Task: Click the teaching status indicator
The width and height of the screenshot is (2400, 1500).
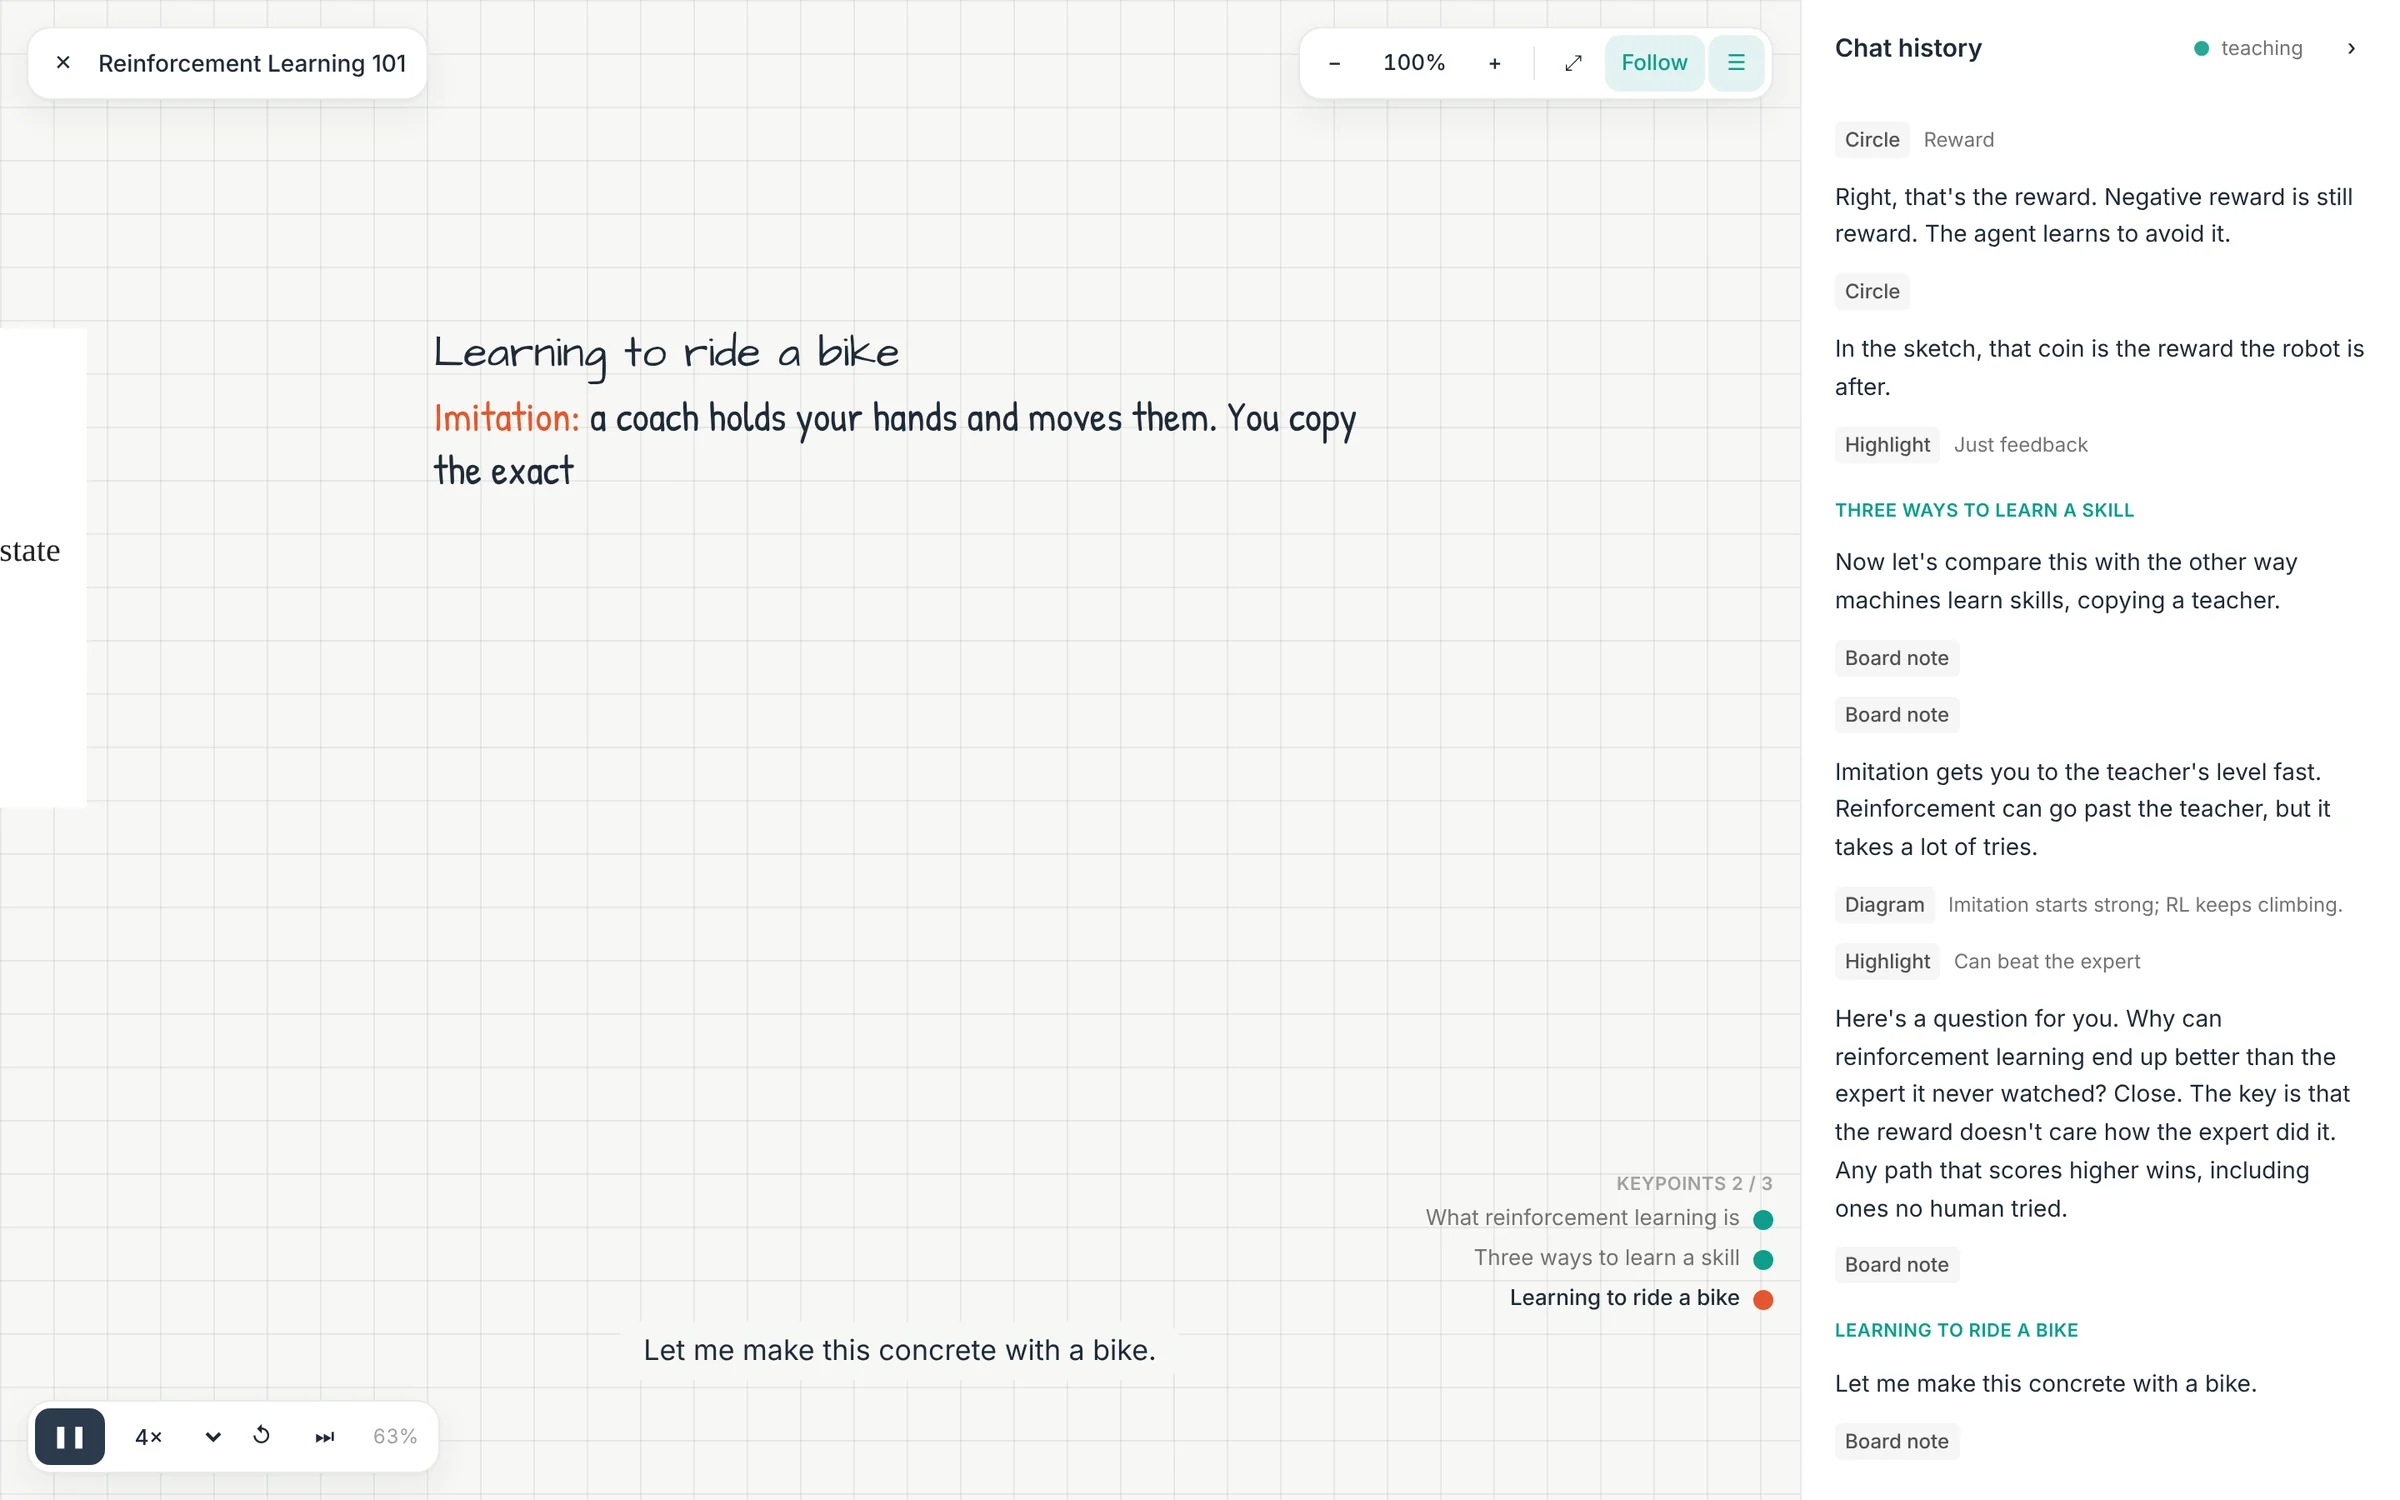Action: click(x=2248, y=48)
